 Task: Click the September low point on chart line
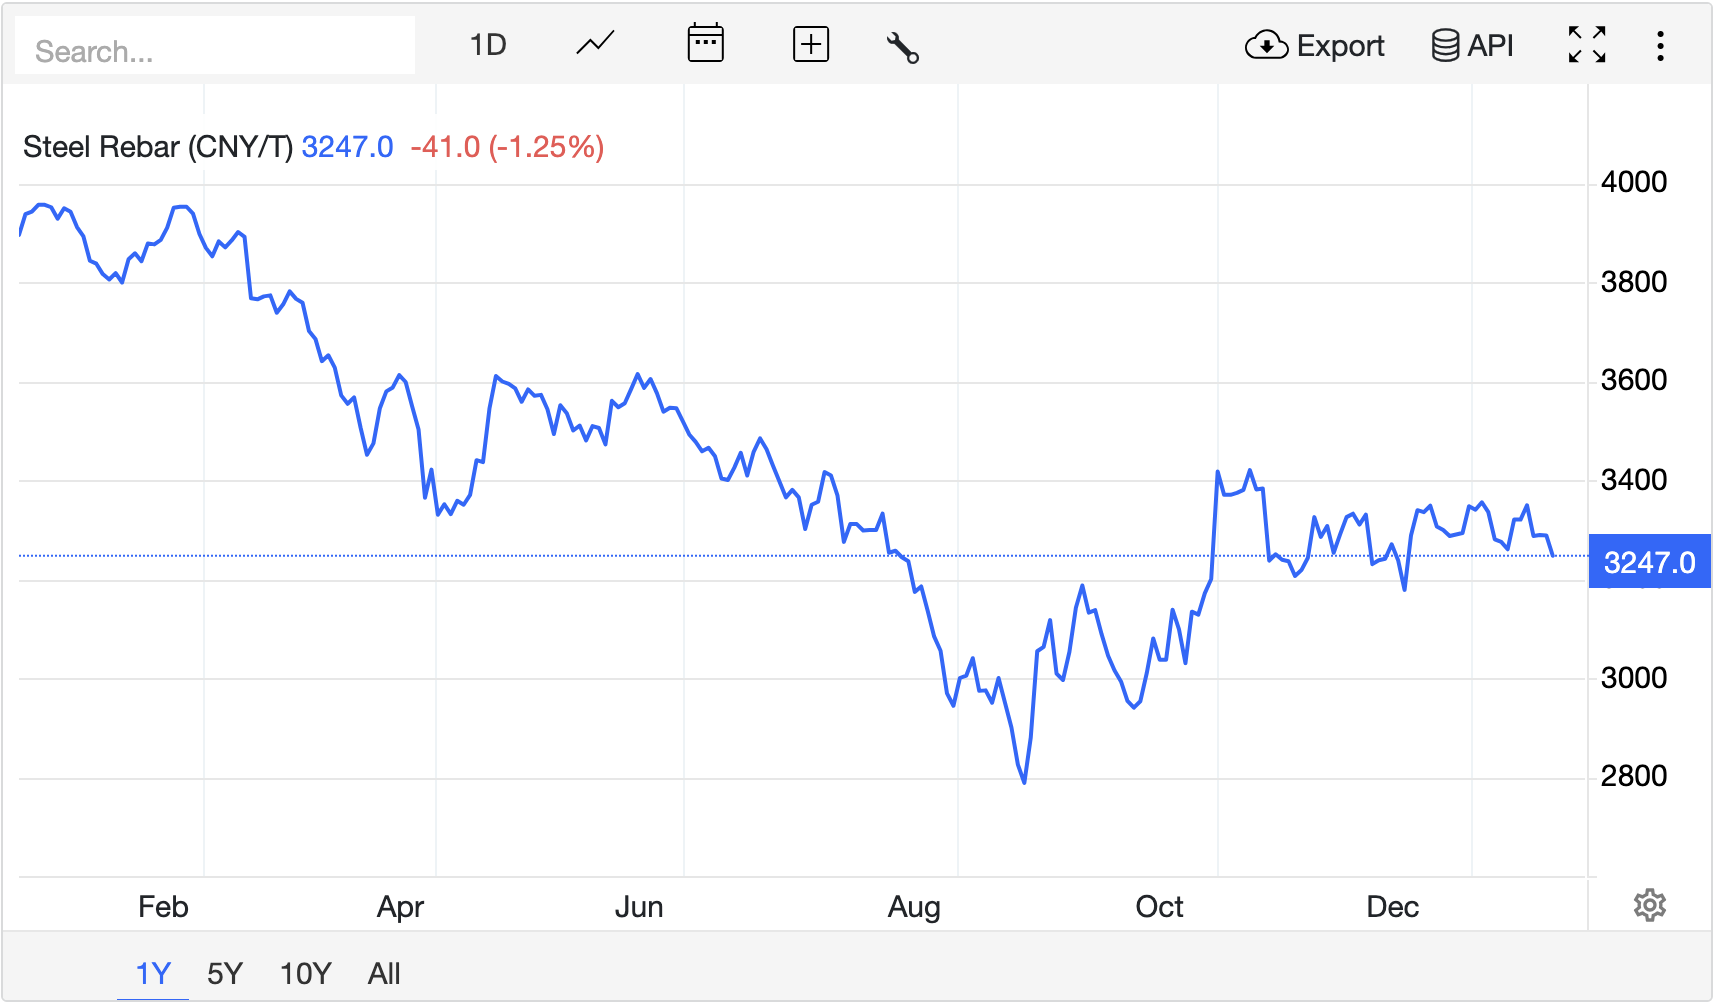pyautogui.click(x=1024, y=781)
